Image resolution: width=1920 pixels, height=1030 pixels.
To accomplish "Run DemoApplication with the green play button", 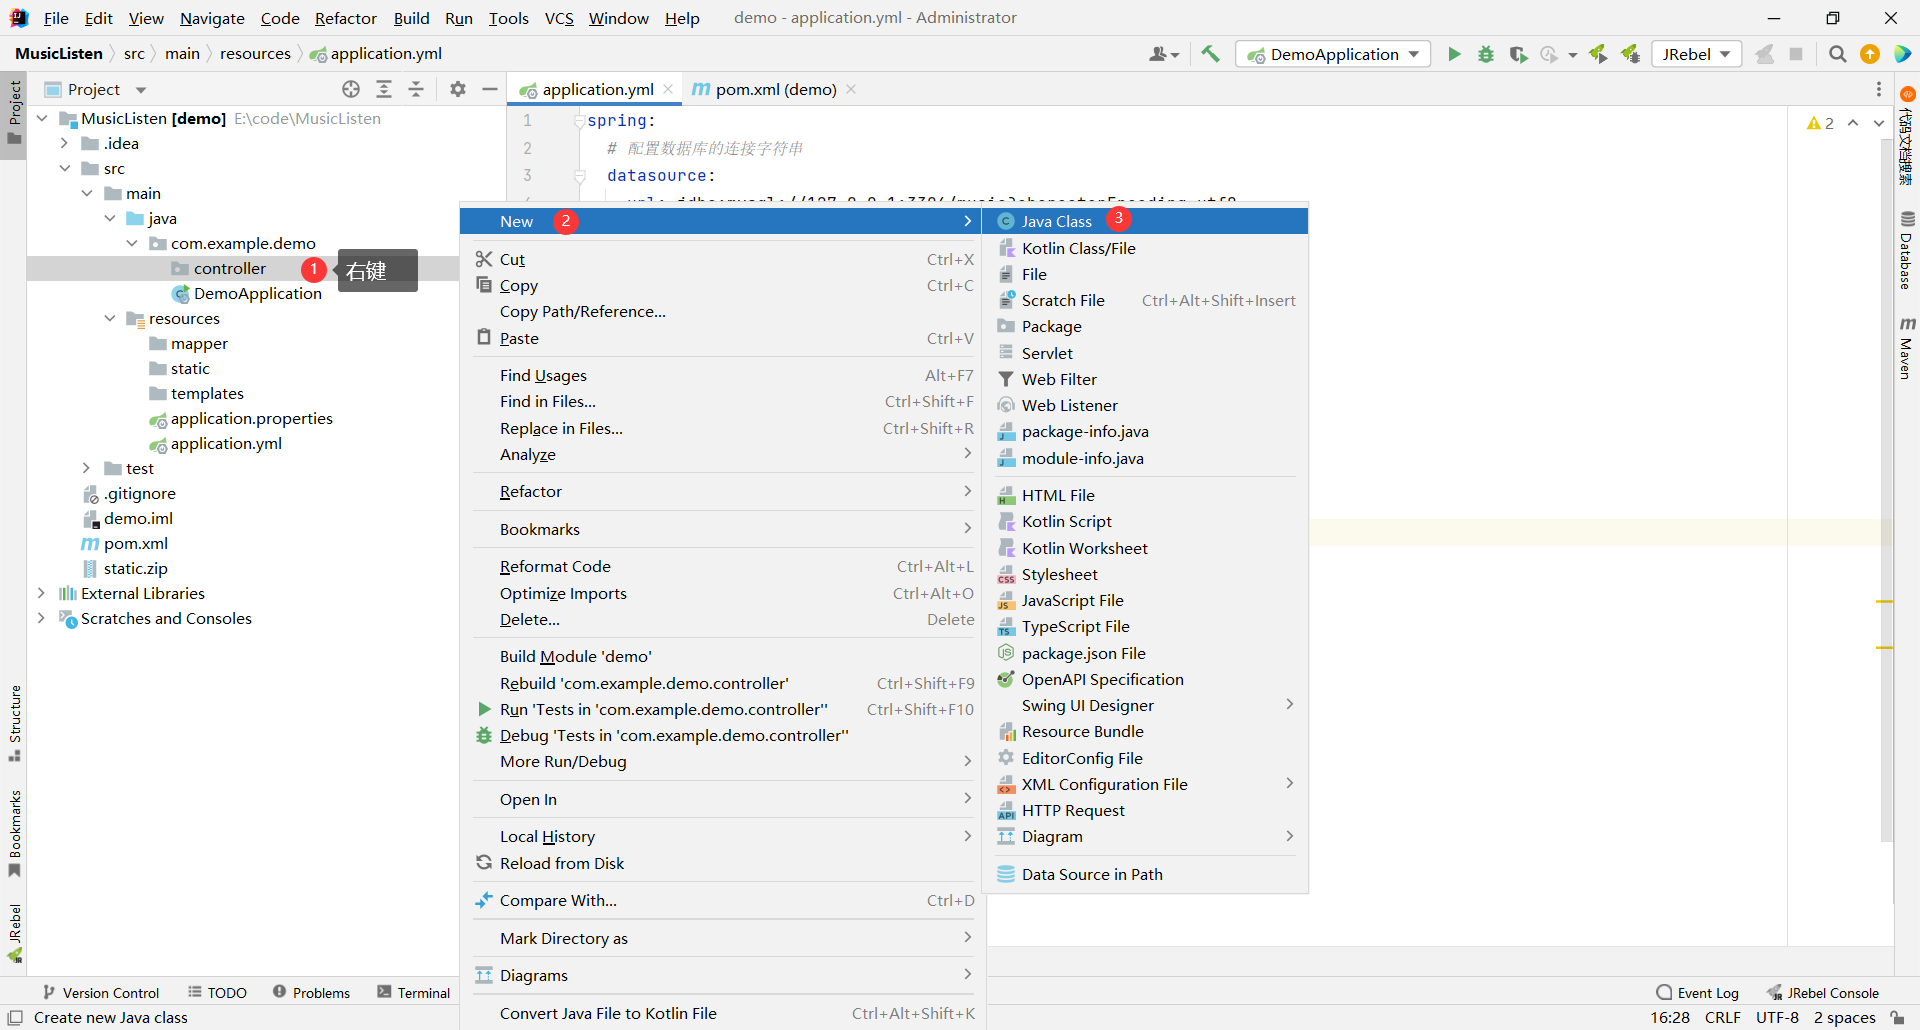I will click(1454, 54).
